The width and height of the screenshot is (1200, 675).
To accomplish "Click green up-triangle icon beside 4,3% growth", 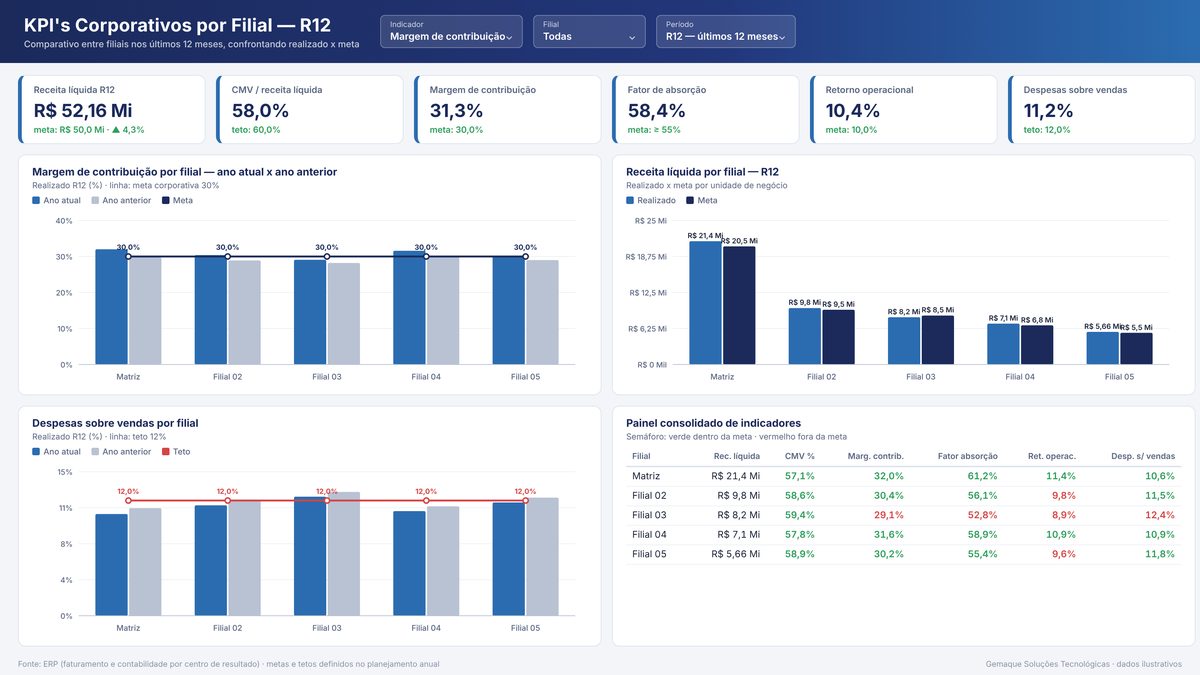I will coord(116,129).
